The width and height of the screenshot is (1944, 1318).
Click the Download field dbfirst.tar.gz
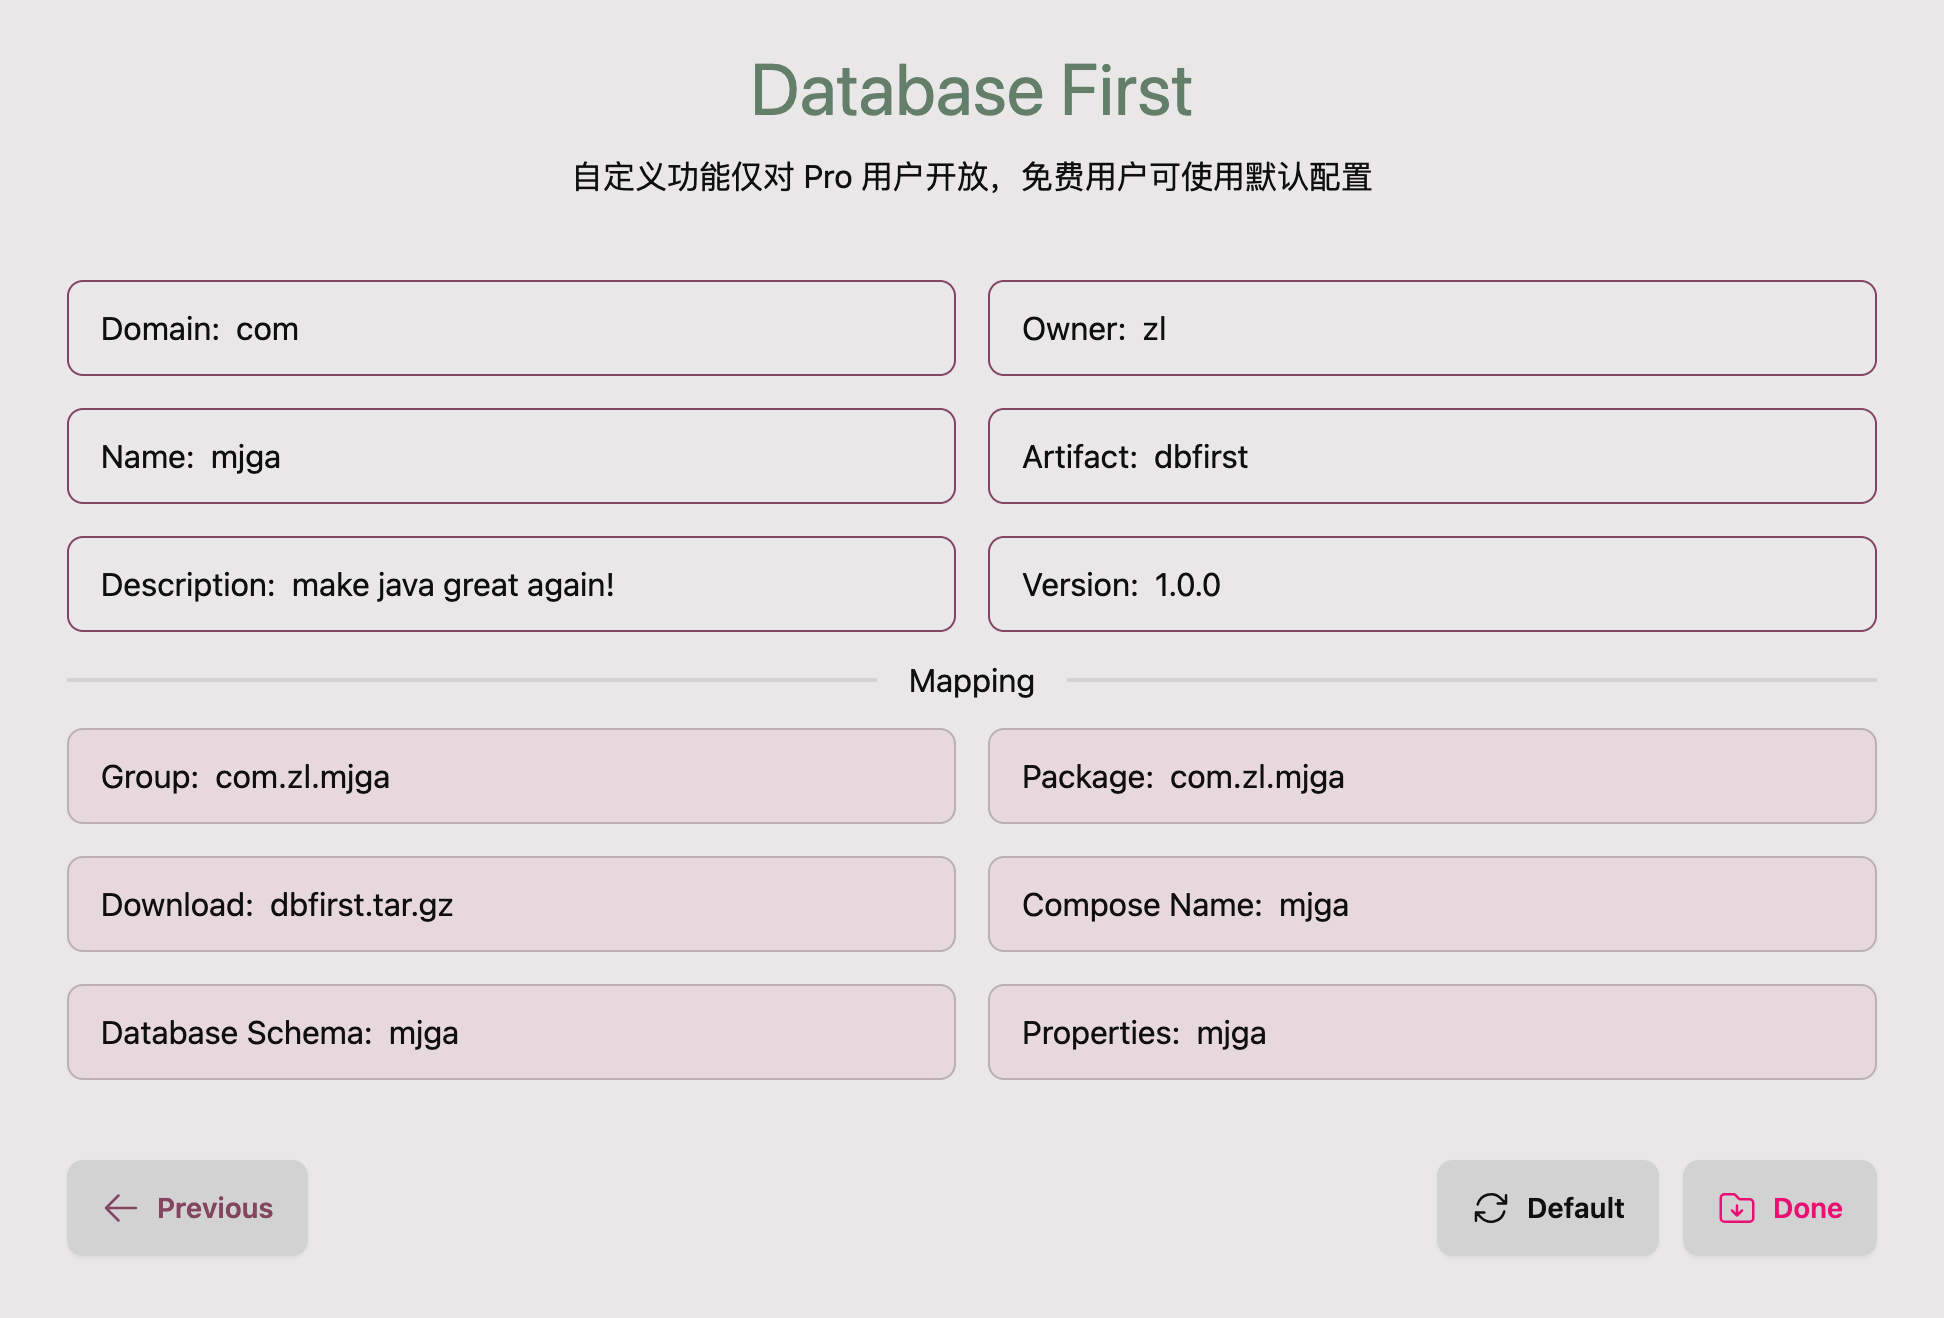click(511, 904)
